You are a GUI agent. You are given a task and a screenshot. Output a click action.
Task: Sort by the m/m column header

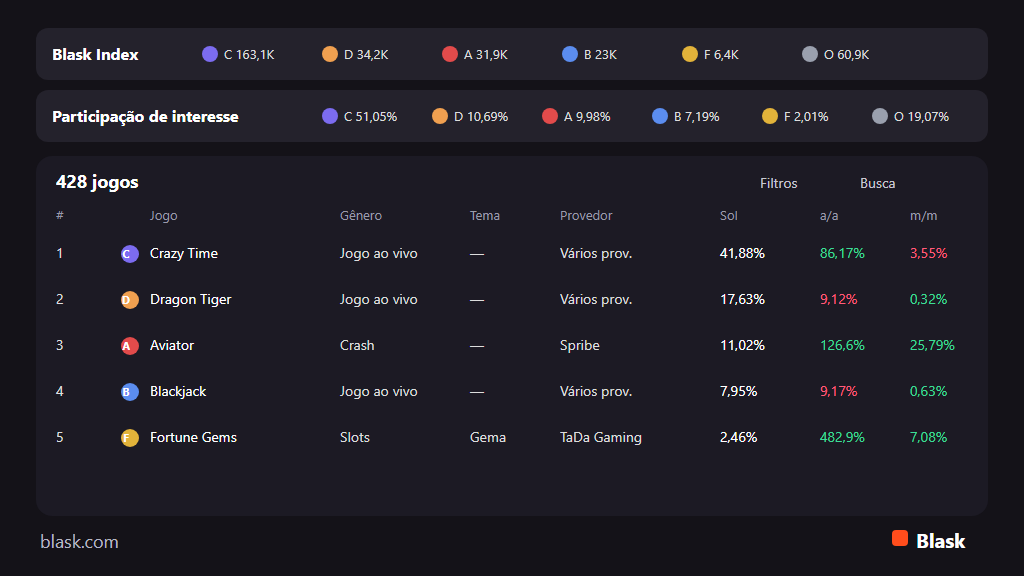[923, 216]
